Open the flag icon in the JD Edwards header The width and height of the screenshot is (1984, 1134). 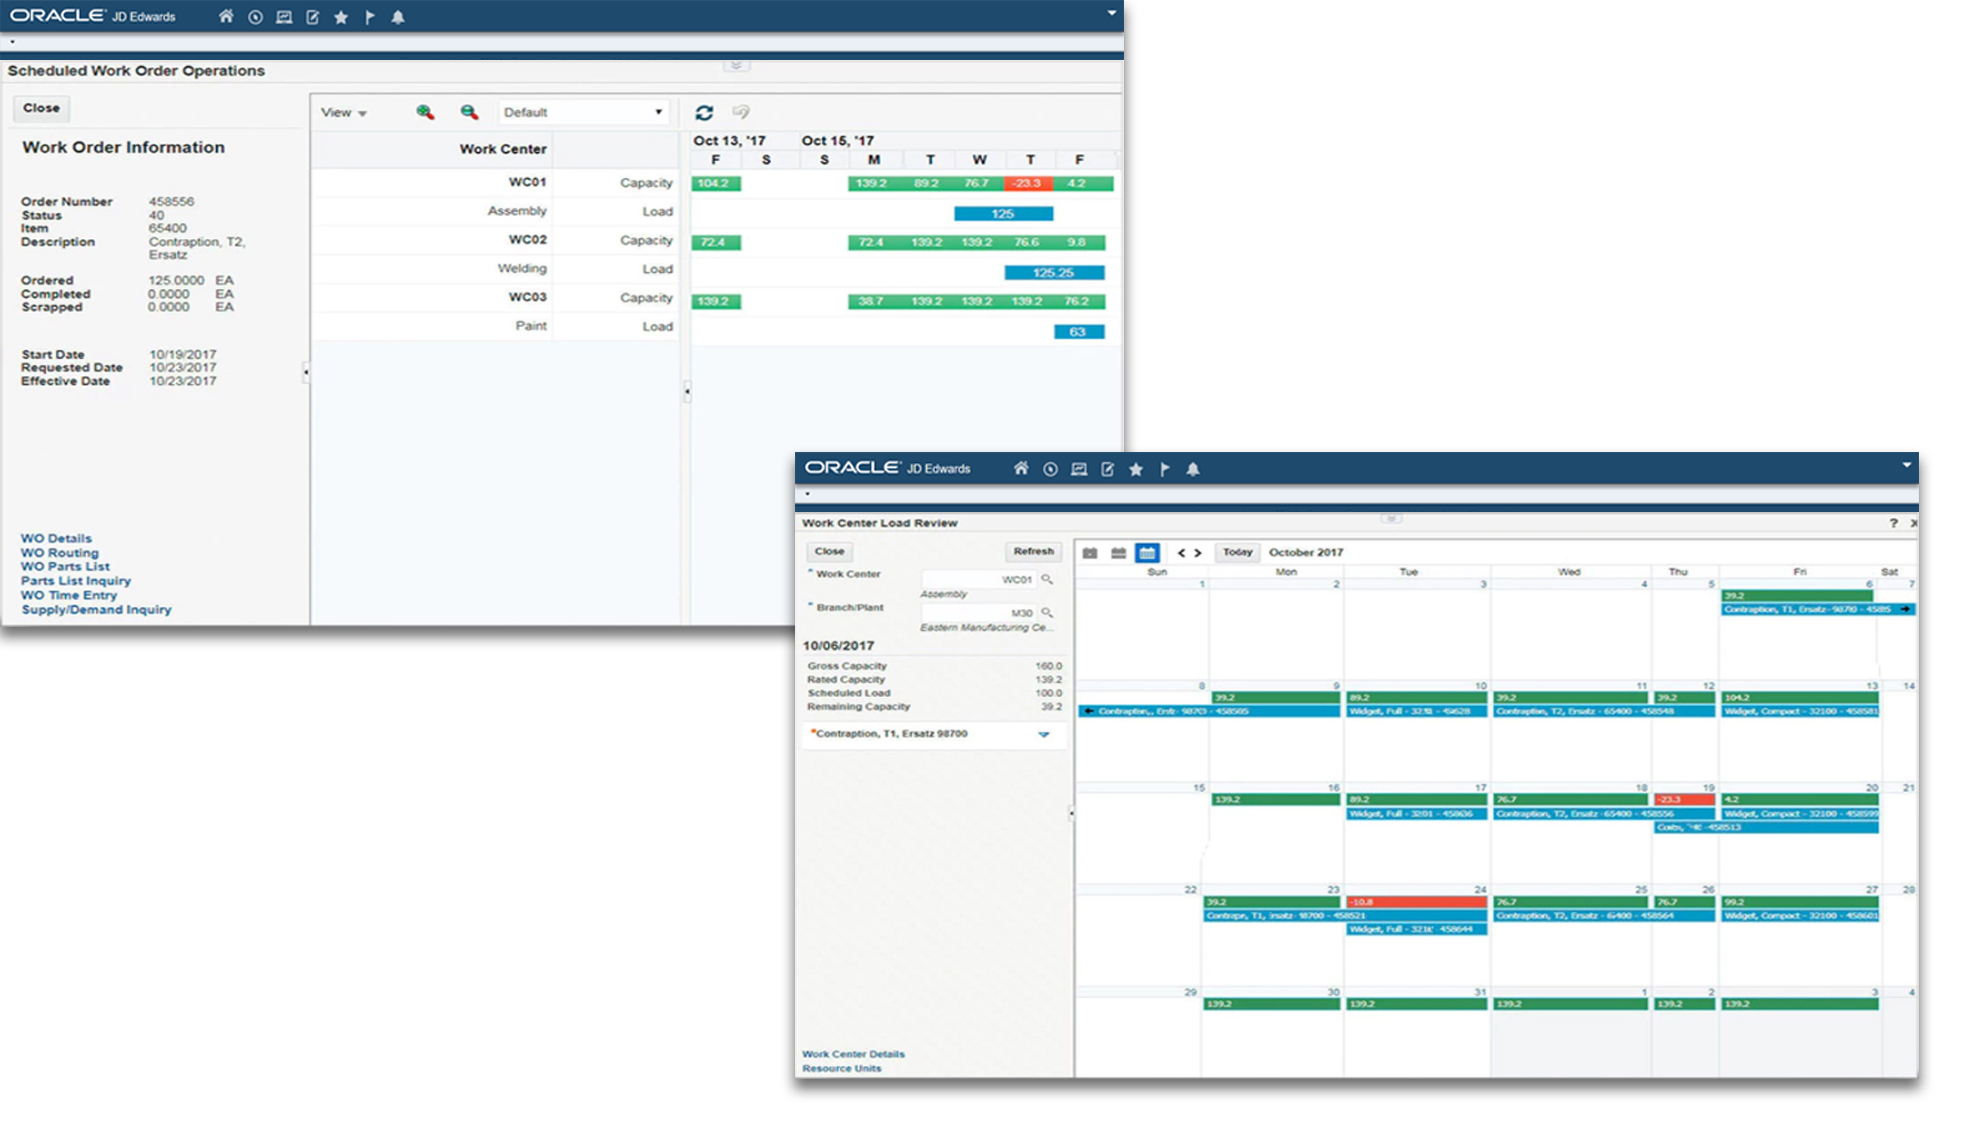click(x=368, y=16)
